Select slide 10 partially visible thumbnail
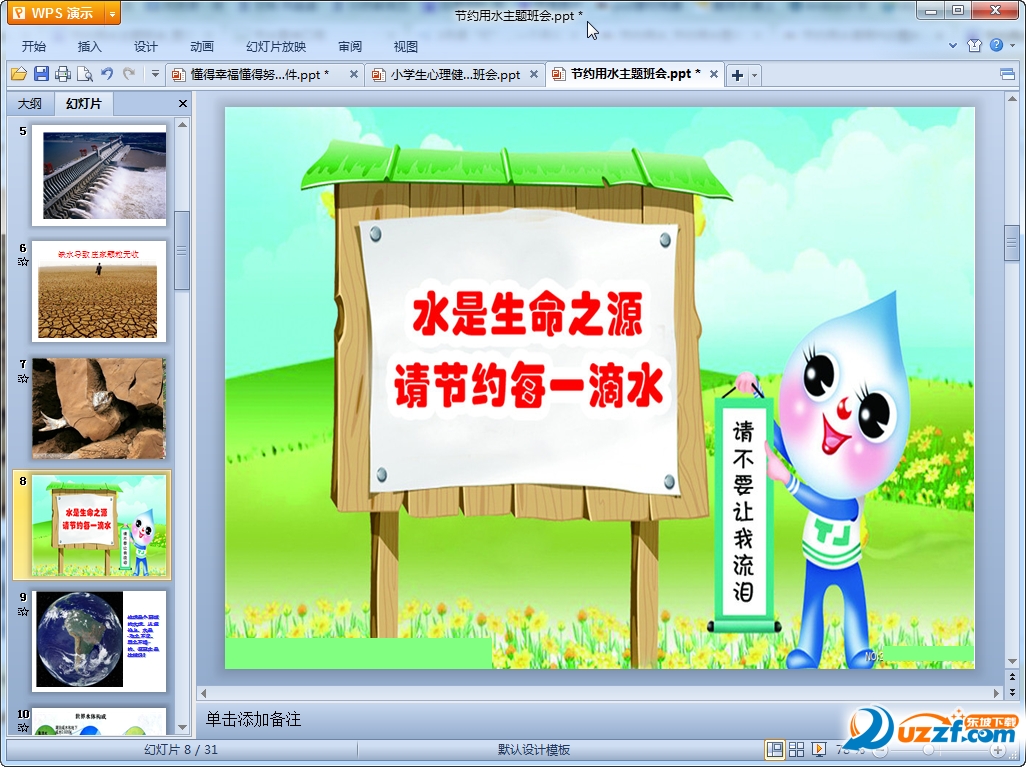Screen dimensions: 1026x767 point(99,721)
